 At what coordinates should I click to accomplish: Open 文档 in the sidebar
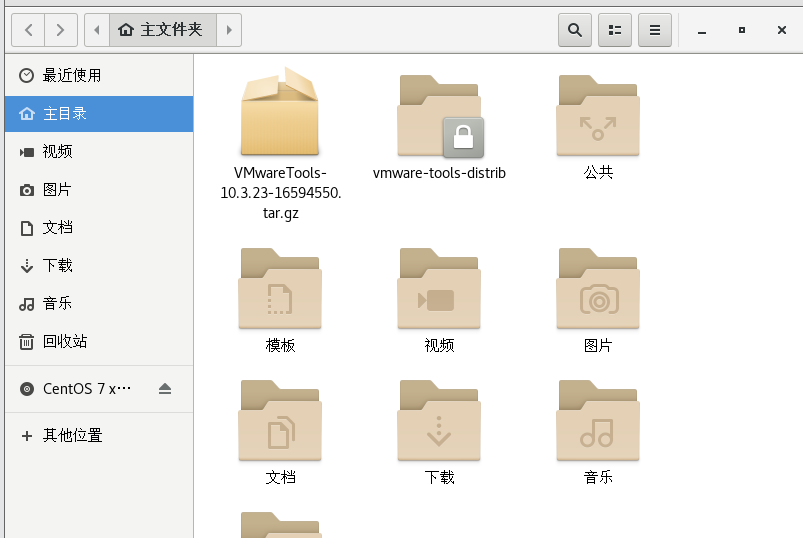coord(99,228)
